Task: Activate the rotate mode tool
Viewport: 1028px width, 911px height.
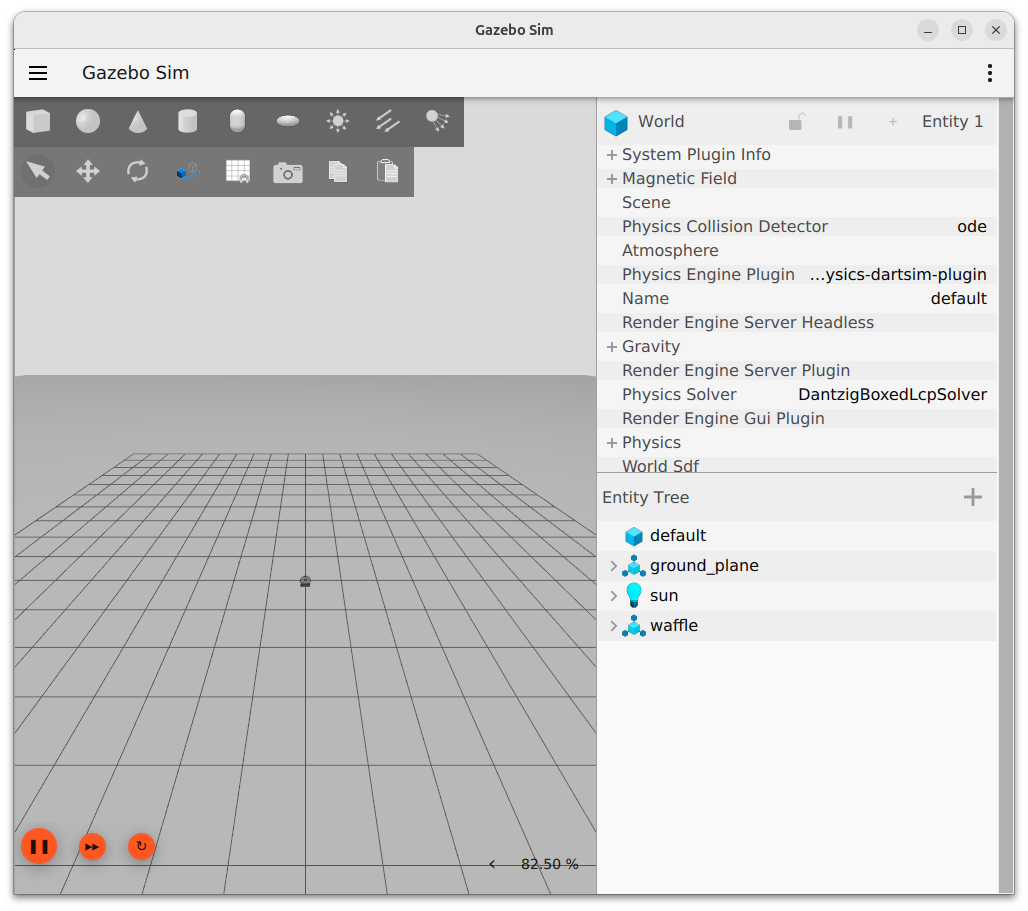Action: (x=138, y=171)
